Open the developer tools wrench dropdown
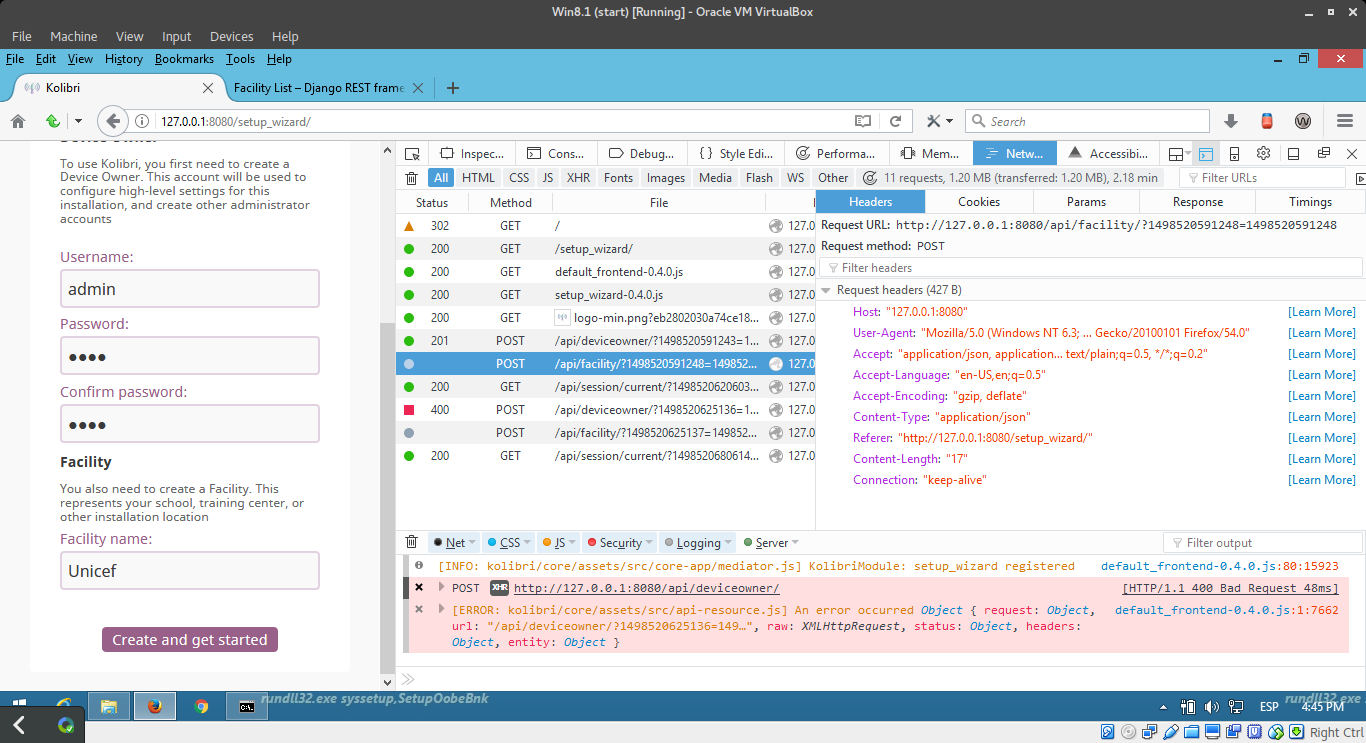 tap(939, 121)
